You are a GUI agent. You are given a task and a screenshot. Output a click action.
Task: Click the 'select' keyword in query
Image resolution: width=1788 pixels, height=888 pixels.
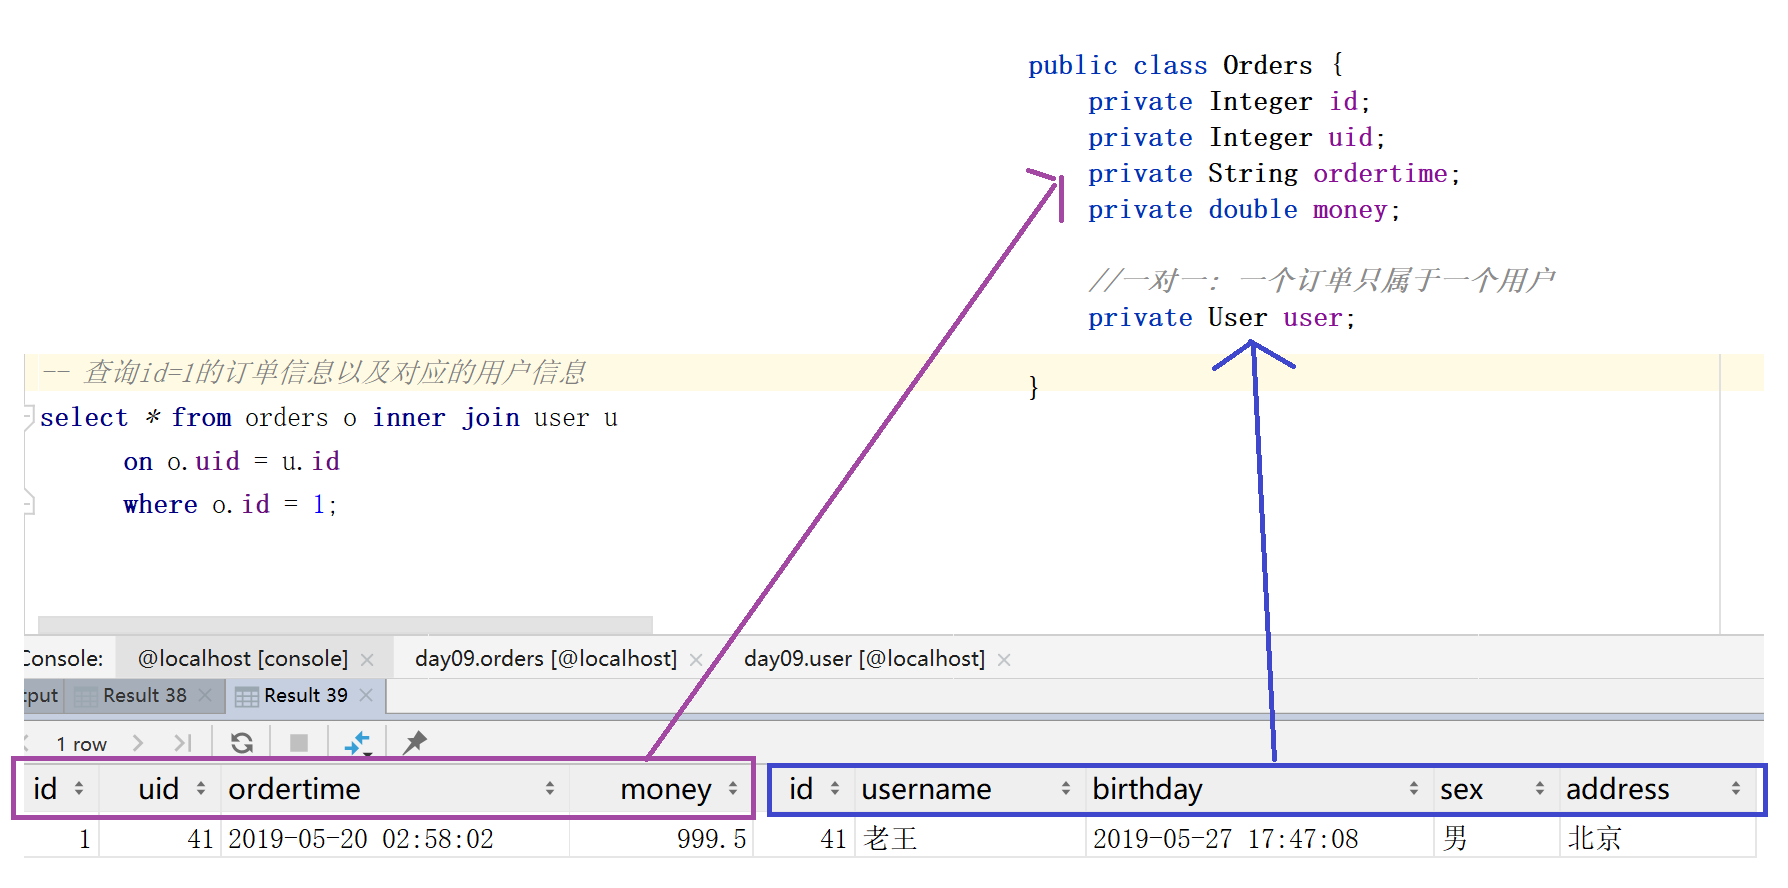[84, 417]
